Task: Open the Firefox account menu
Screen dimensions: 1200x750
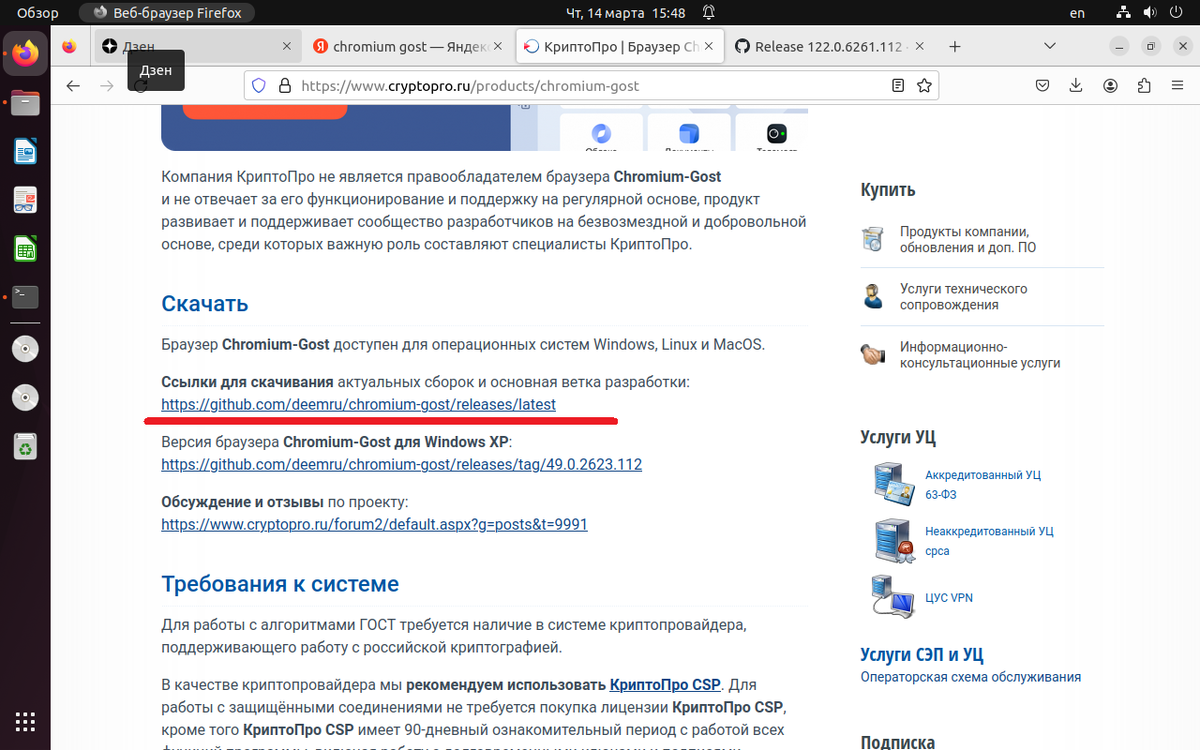Action: pos(1111,86)
